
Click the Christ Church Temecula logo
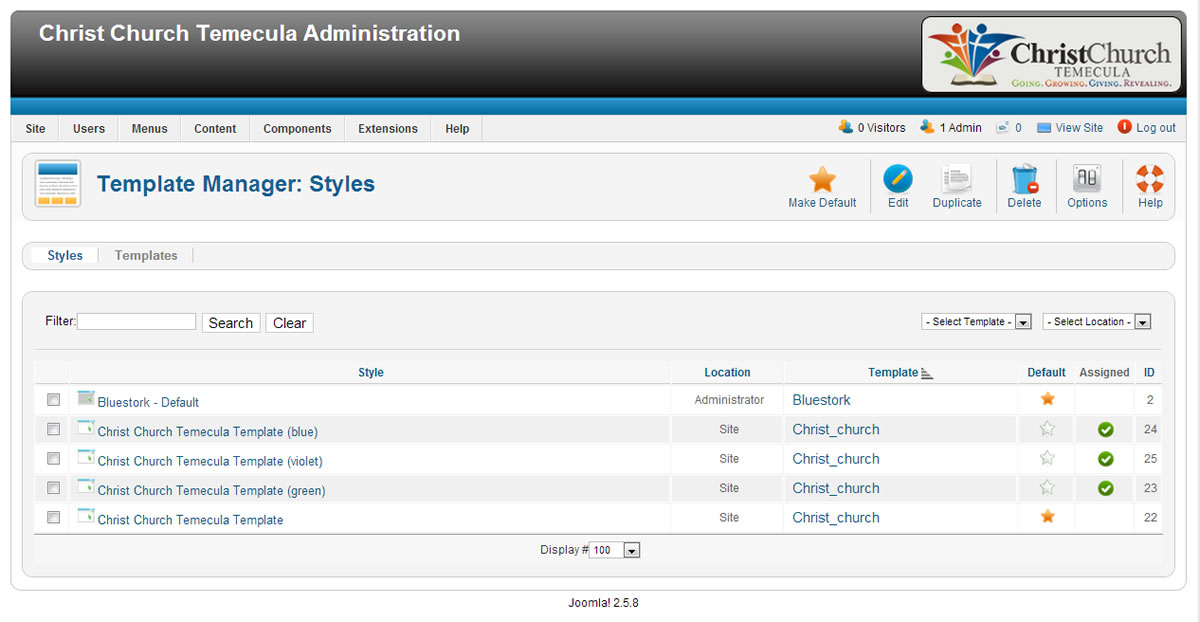(x=1049, y=55)
